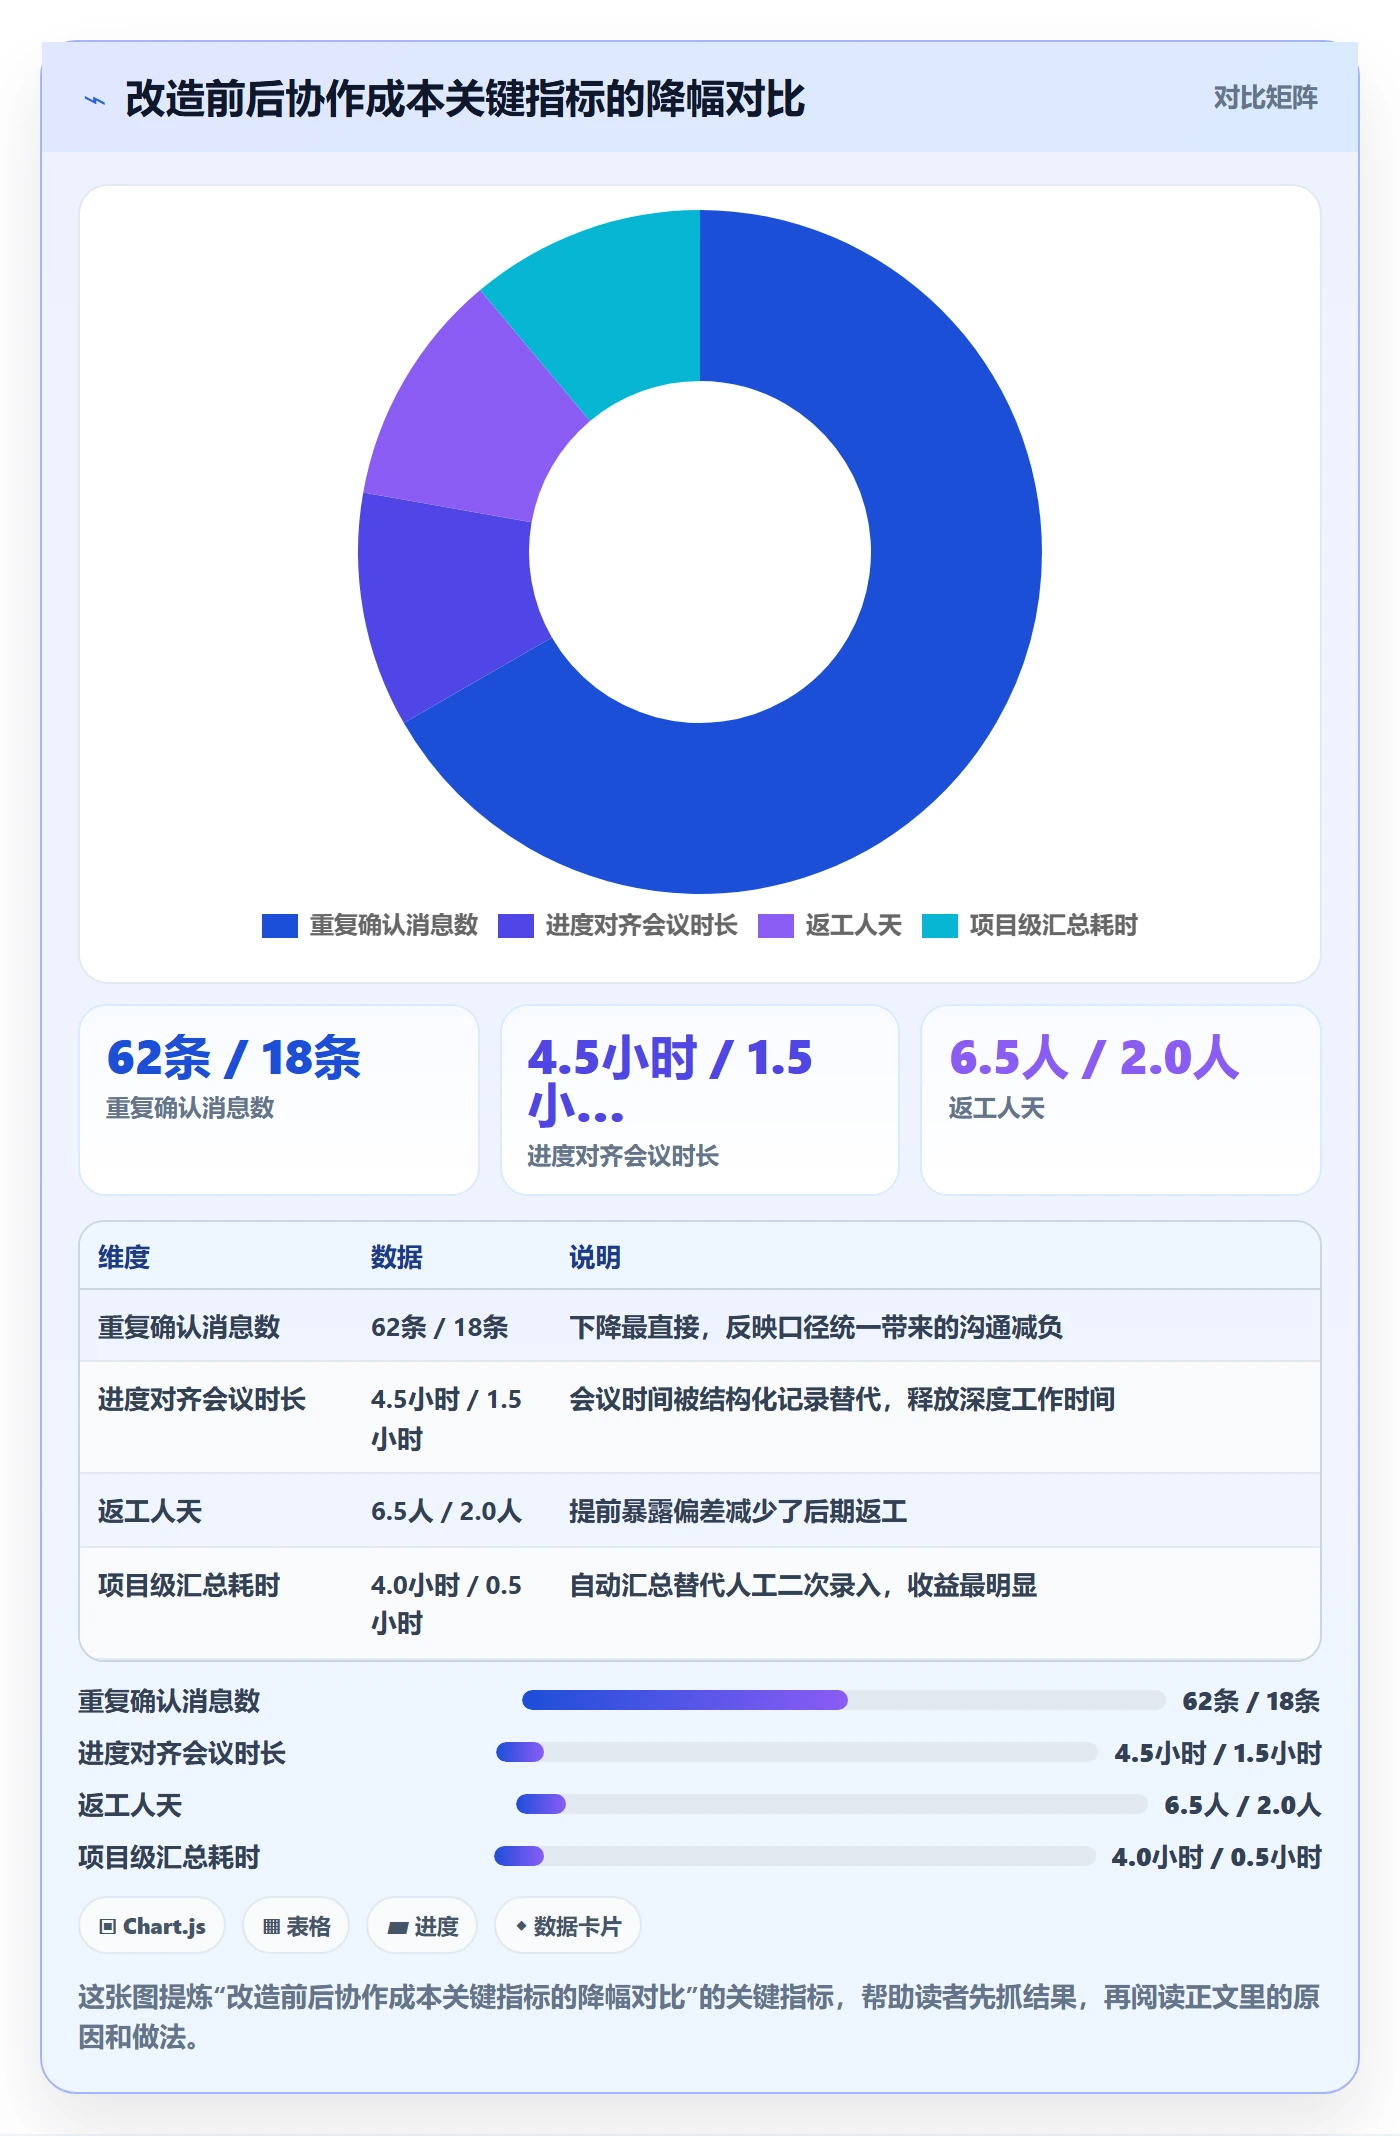Select the 6.5人 / 2.0人 data card
The image size is (1400, 2136).
[x=1121, y=1099]
